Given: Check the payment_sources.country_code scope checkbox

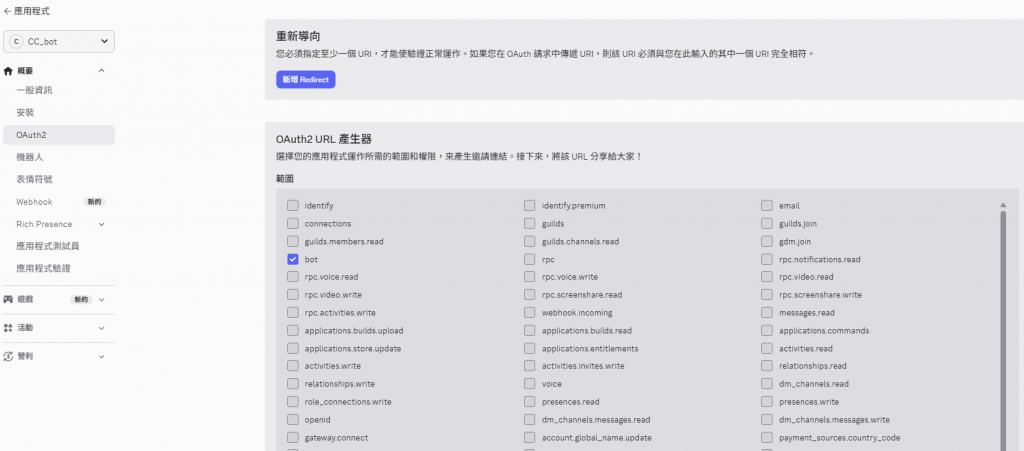Looking at the screenshot, I should (x=767, y=437).
